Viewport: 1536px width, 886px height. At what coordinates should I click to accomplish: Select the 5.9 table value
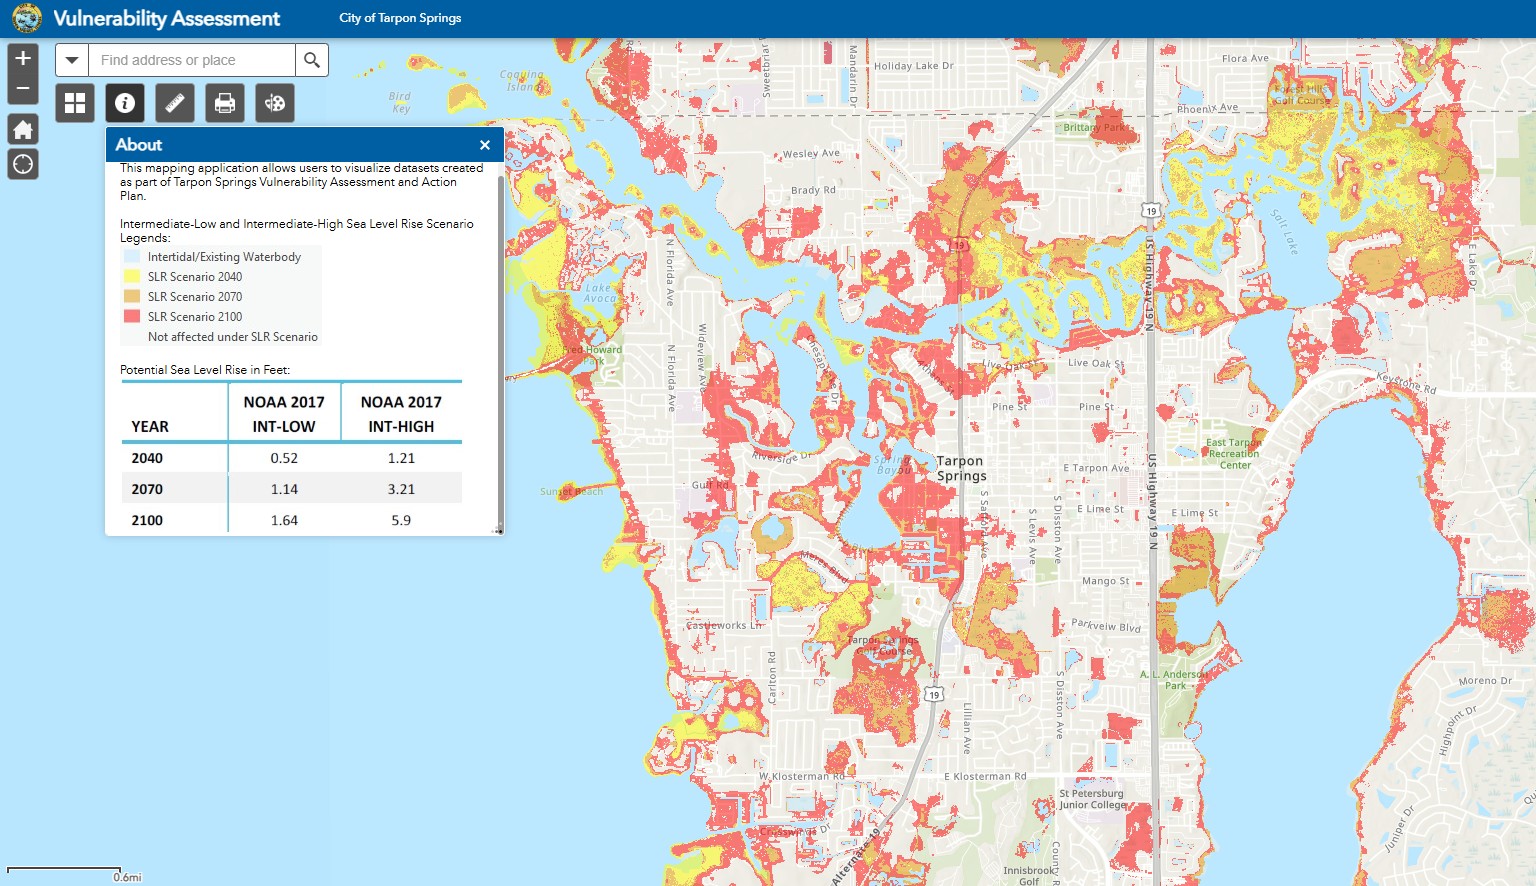401,520
